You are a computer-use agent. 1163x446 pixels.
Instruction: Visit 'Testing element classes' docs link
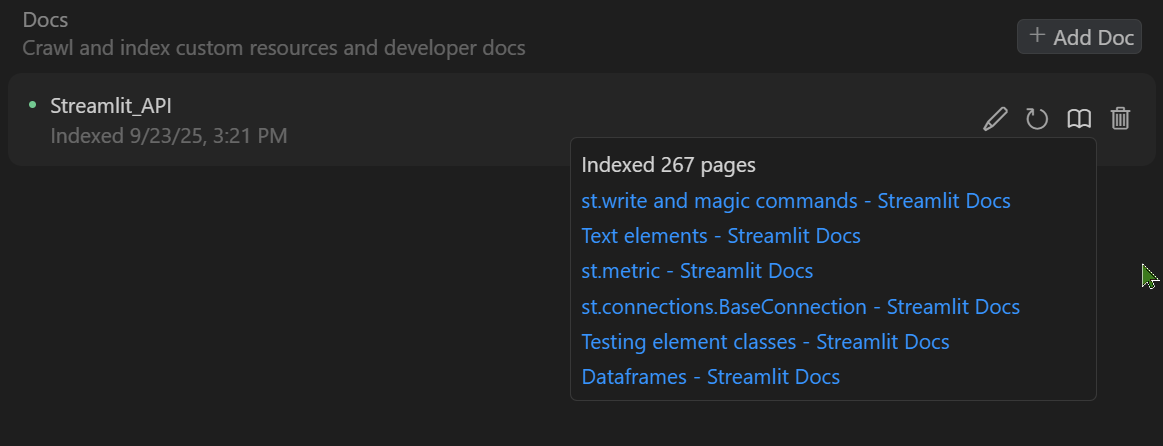click(765, 342)
